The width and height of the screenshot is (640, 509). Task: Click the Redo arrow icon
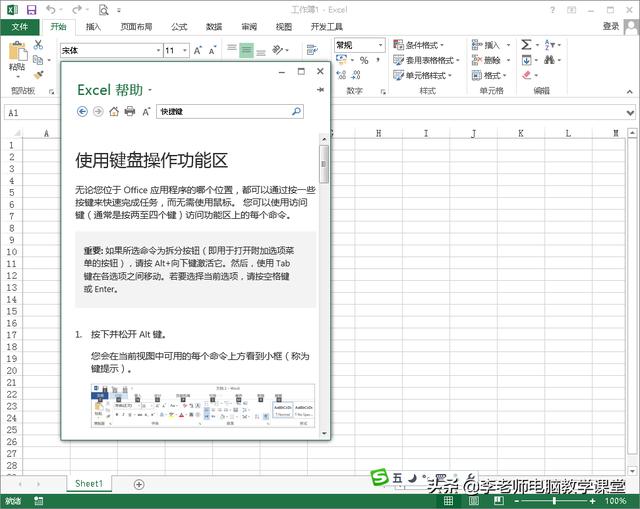pyautogui.click(x=77, y=9)
